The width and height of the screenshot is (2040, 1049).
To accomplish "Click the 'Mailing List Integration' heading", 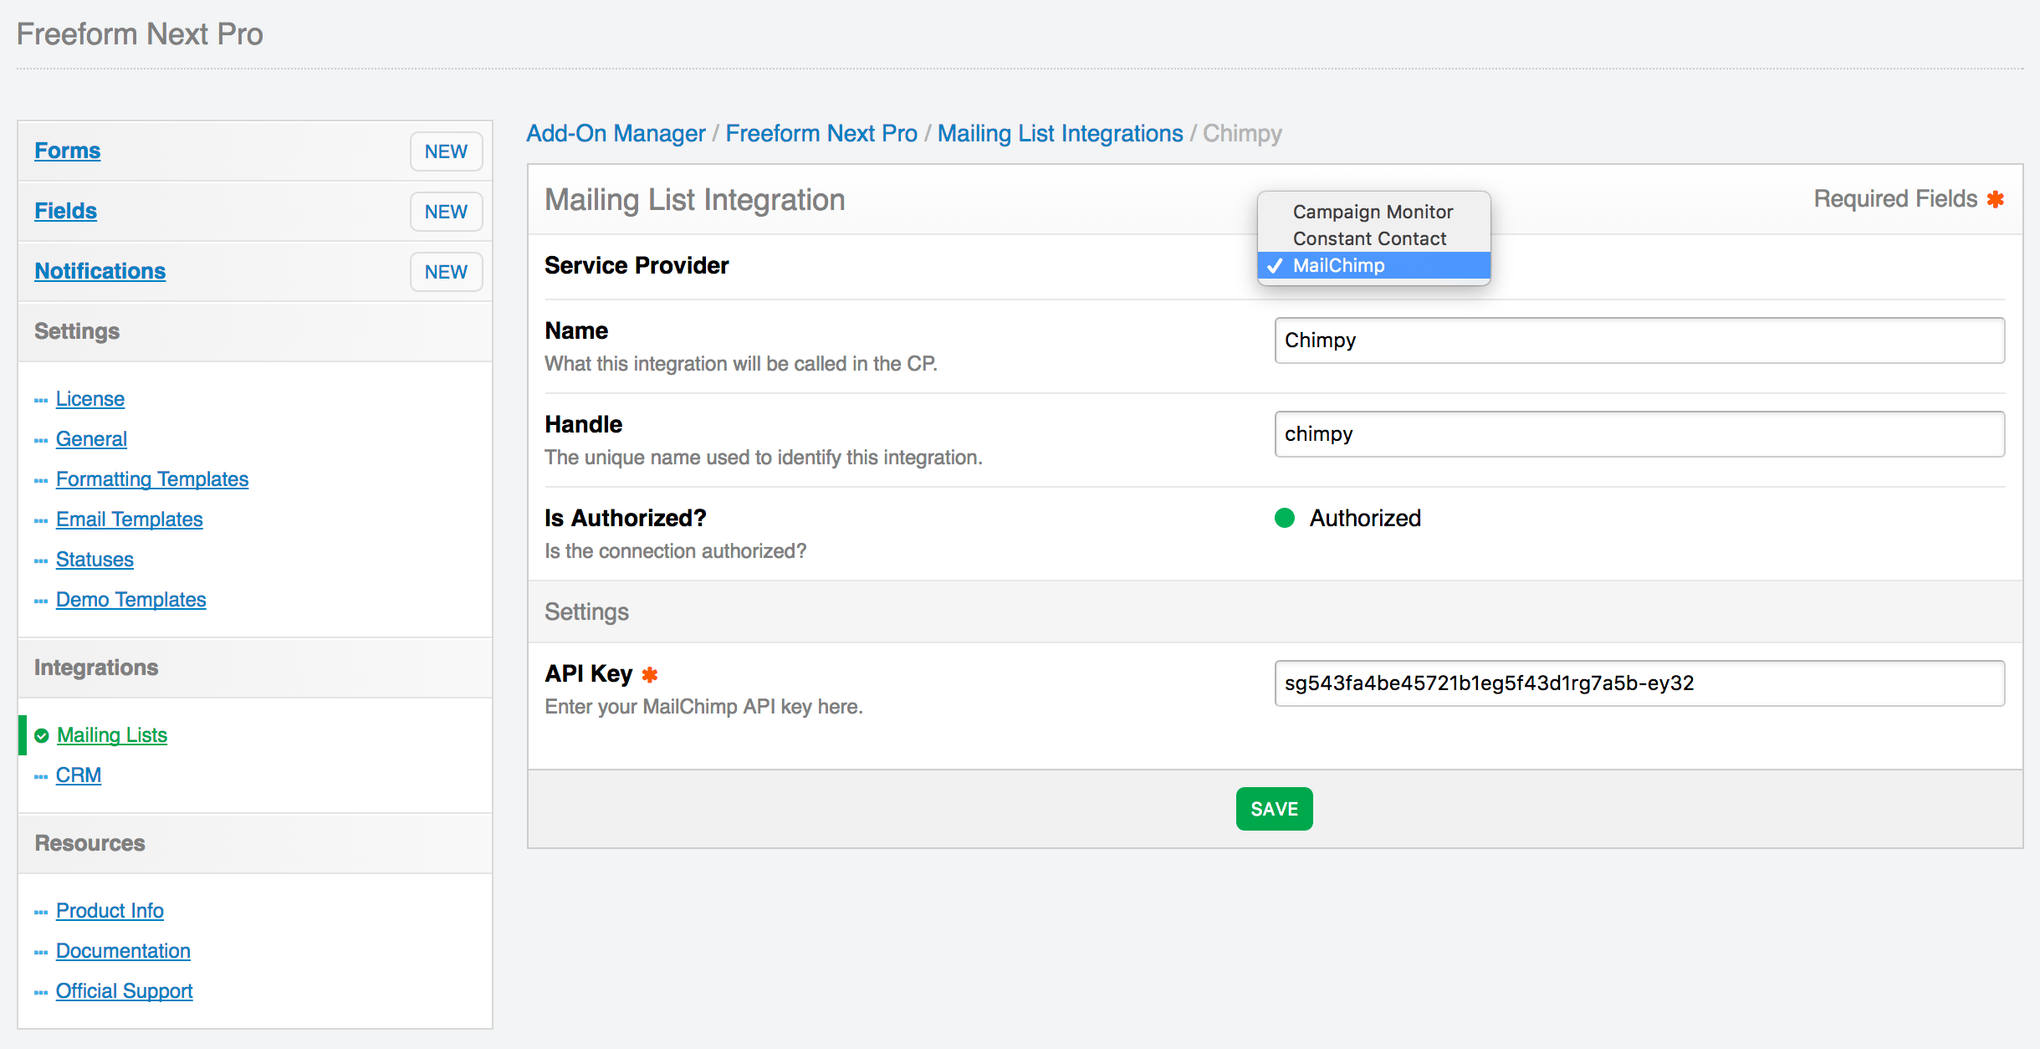I will pyautogui.click(x=695, y=200).
